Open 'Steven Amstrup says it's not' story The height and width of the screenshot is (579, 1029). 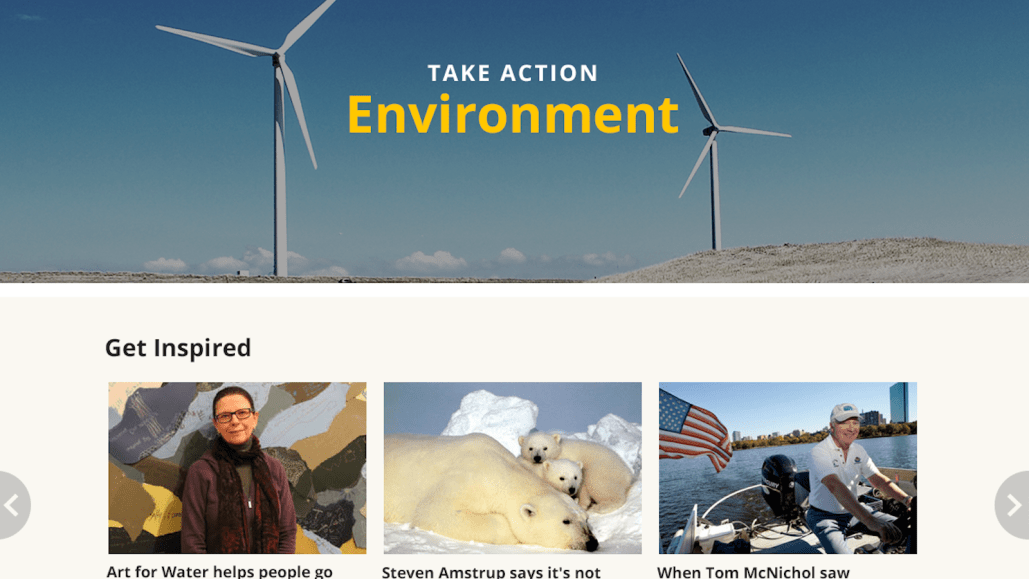tap(491, 572)
